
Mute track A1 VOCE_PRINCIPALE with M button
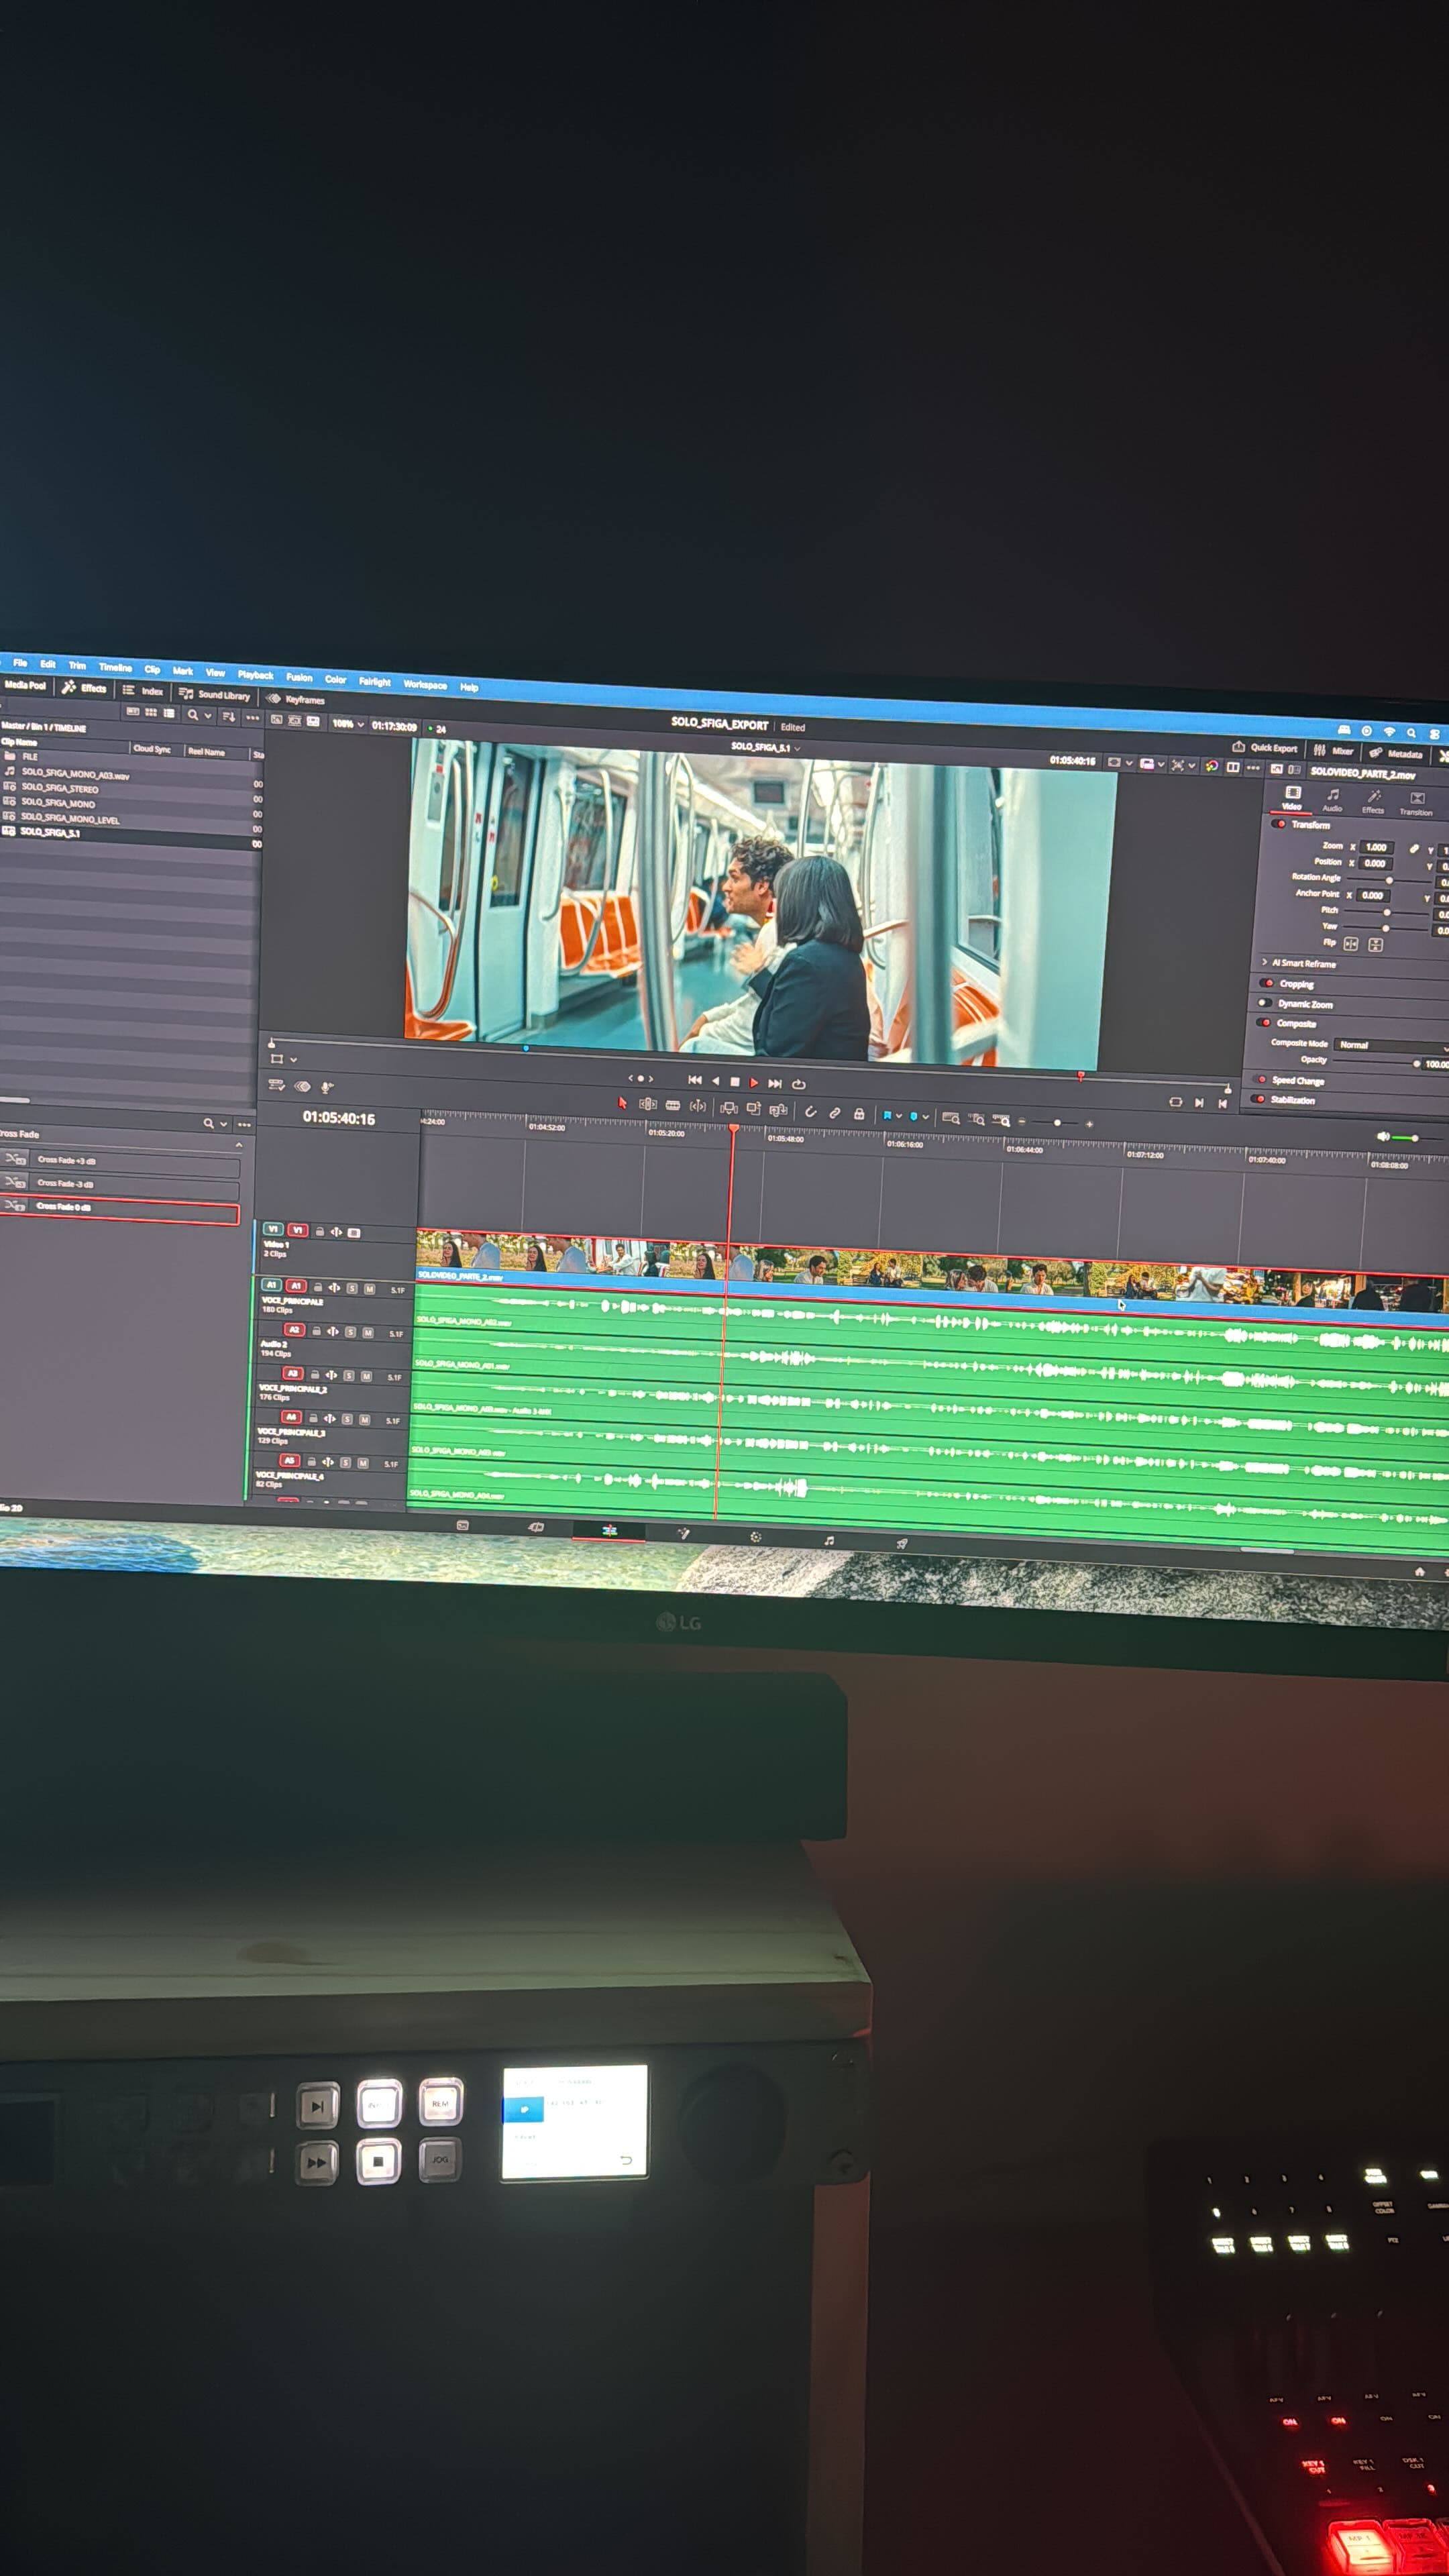click(369, 1289)
